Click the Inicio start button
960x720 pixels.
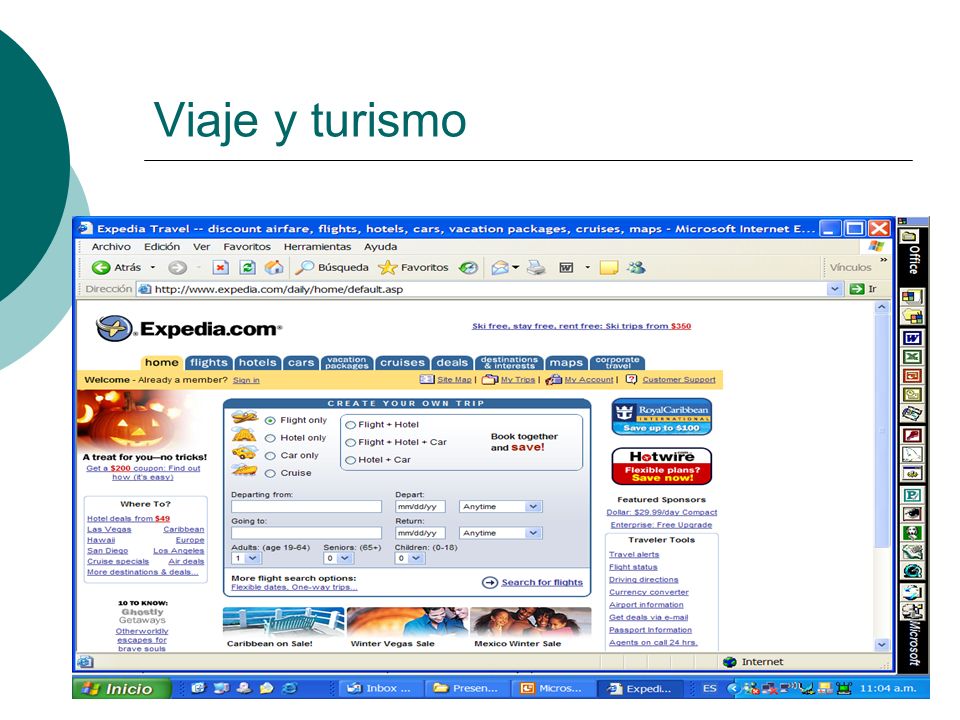pyautogui.click(x=121, y=689)
